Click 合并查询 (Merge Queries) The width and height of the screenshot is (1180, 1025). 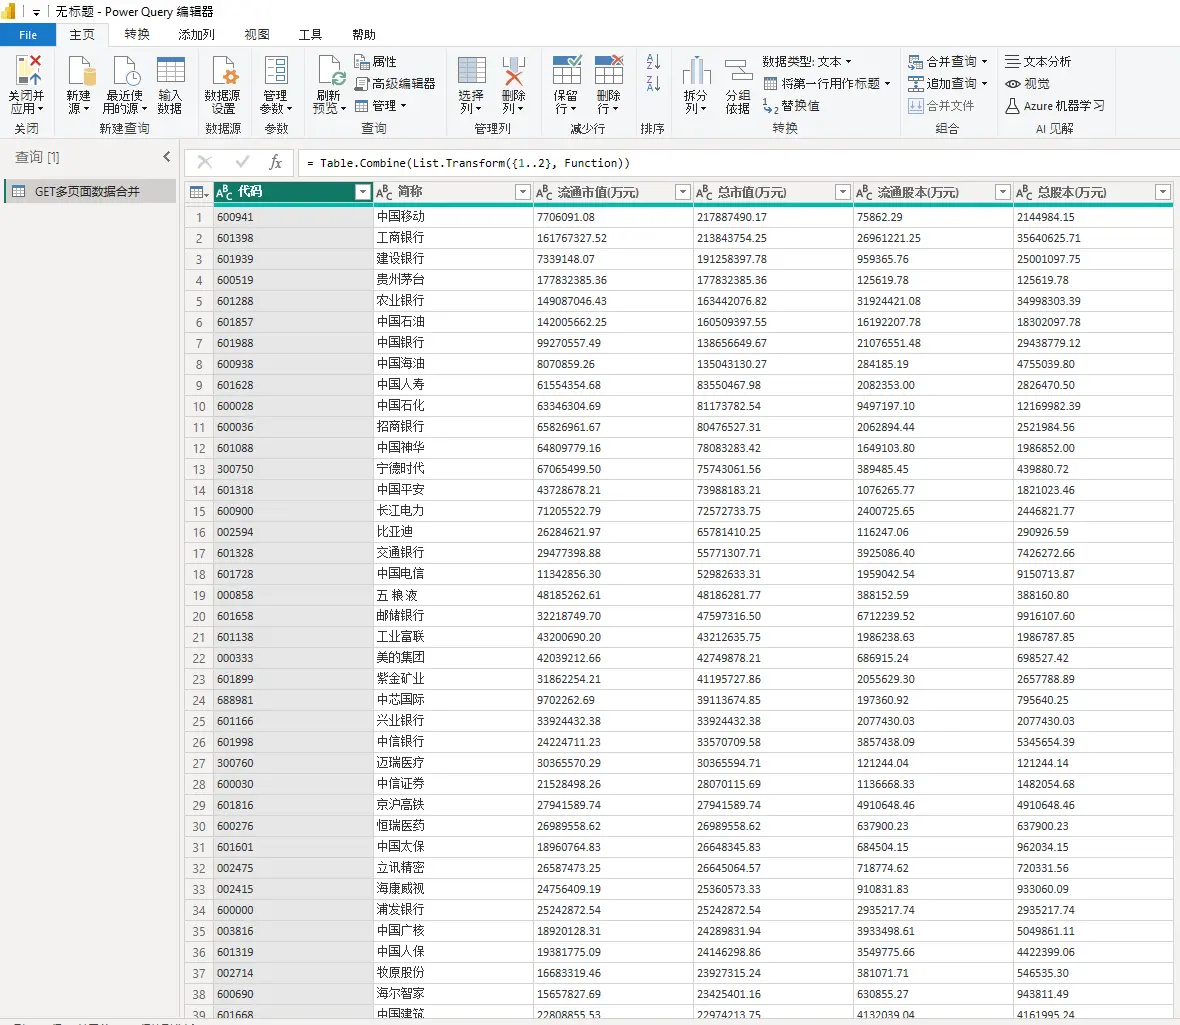coord(947,62)
